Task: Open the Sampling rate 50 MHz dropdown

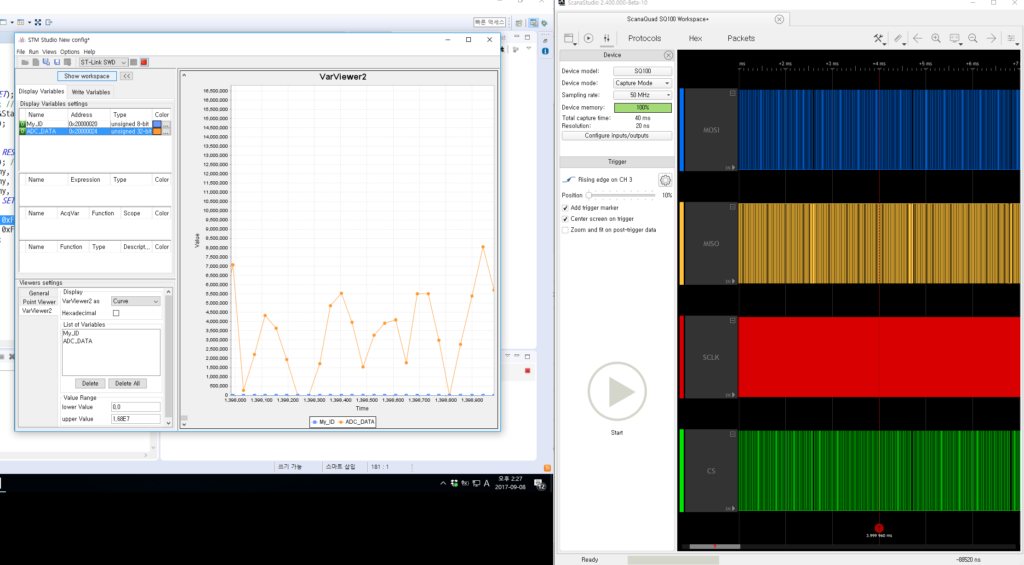Action: (x=642, y=95)
